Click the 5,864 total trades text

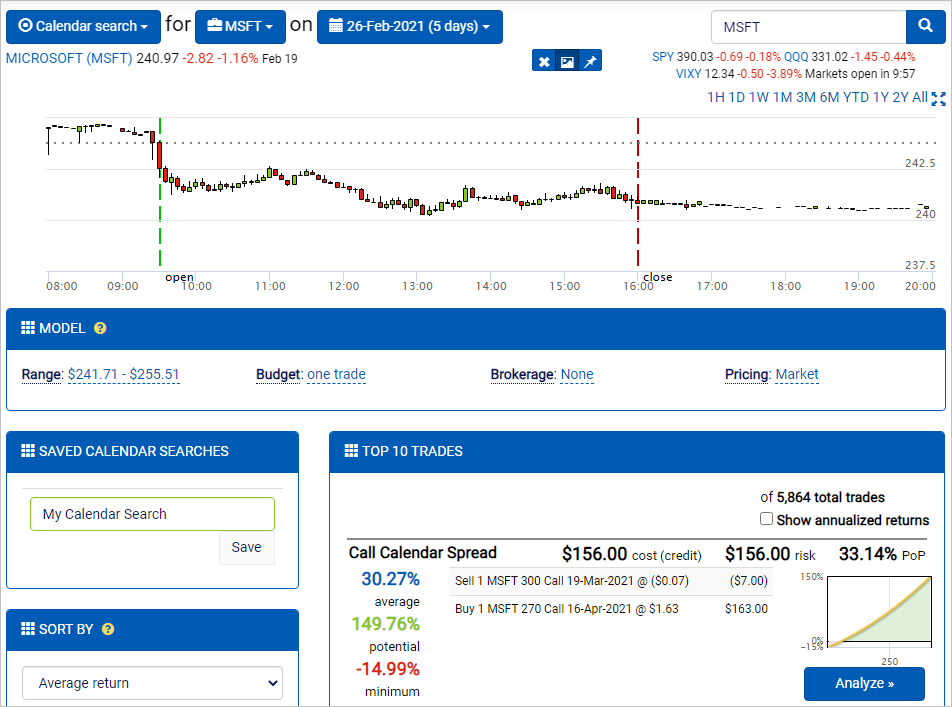pyautogui.click(x=831, y=497)
